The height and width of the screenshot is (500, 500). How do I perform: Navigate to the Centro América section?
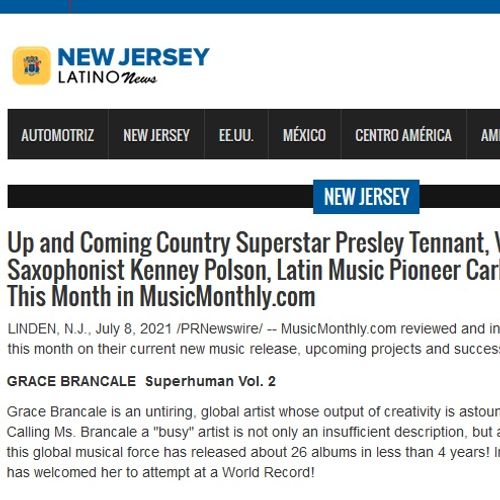point(403,135)
